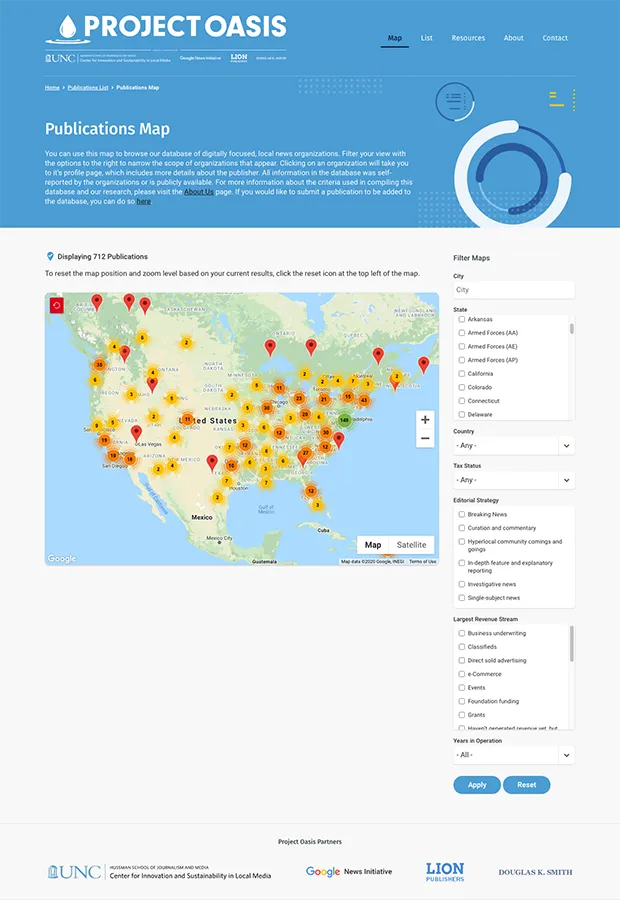
Task: Zoom out with the map minus button
Action: (x=425, y=439)
